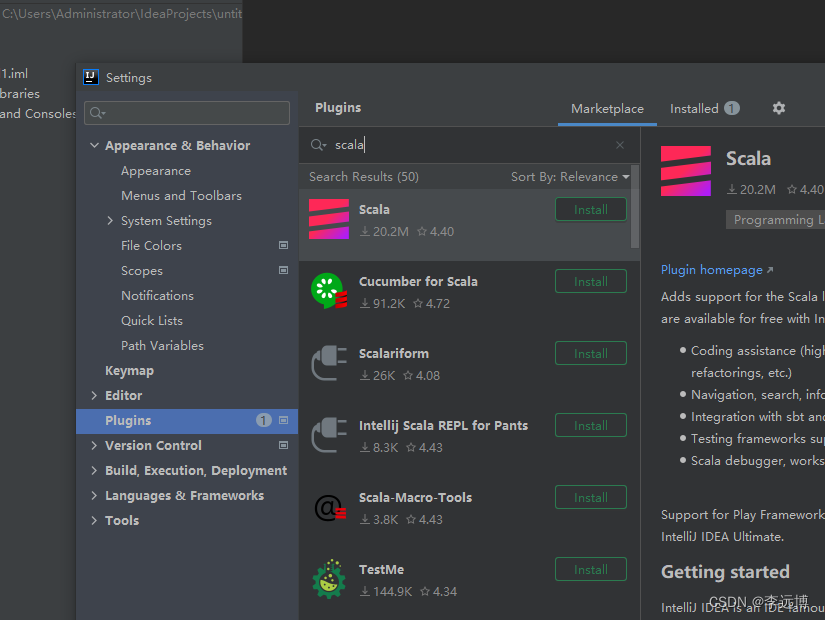Click the Scalariform plug icon
This screenshot has width=825, height=620.
click(329, 363)
